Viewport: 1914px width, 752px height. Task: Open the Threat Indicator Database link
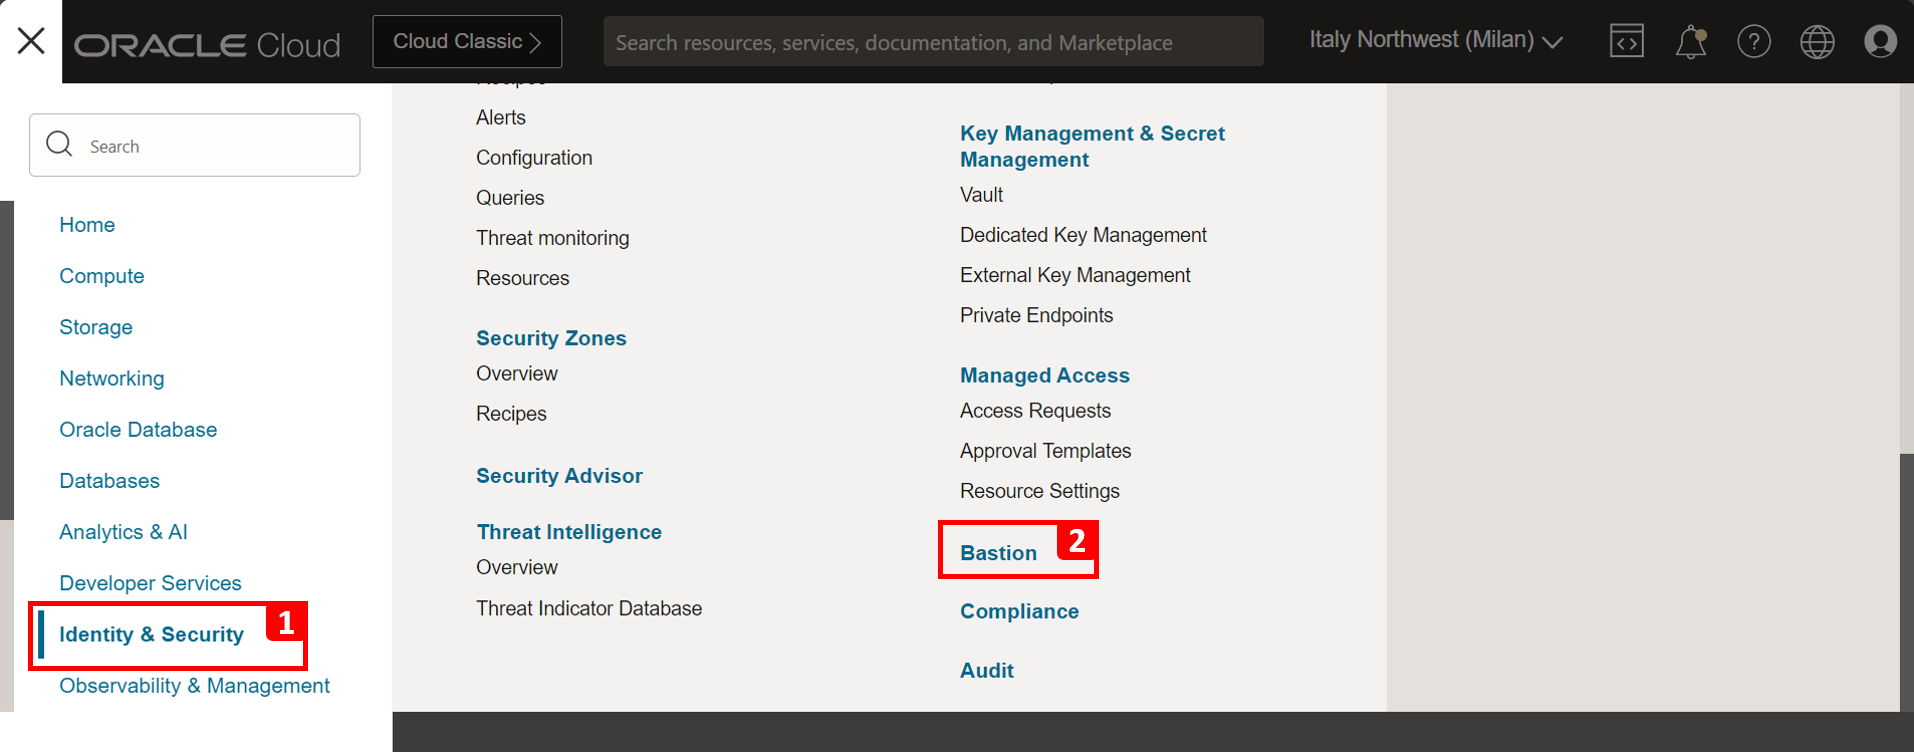589,608
